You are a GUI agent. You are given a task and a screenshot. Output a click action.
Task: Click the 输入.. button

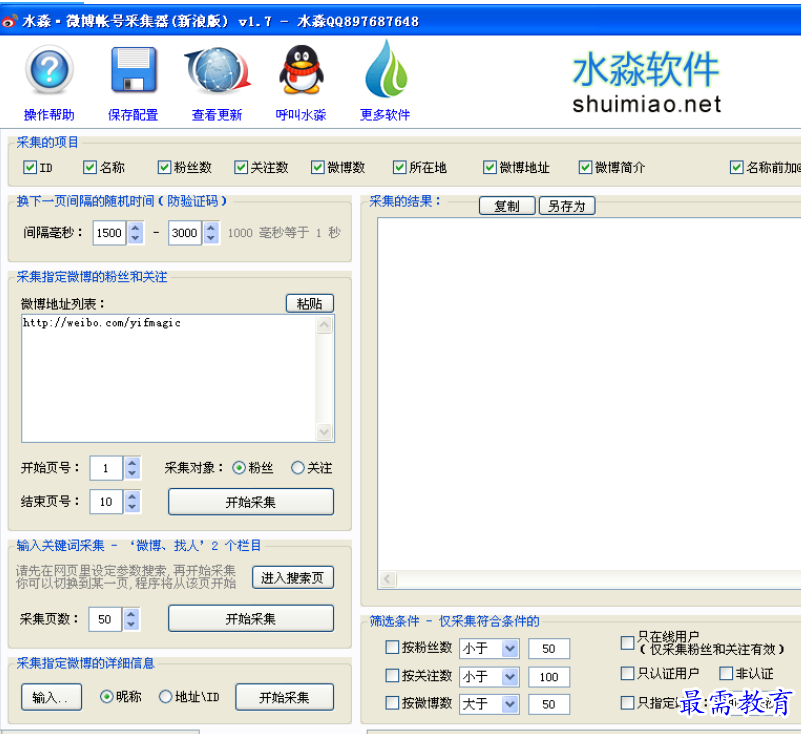tap(51, 697)
